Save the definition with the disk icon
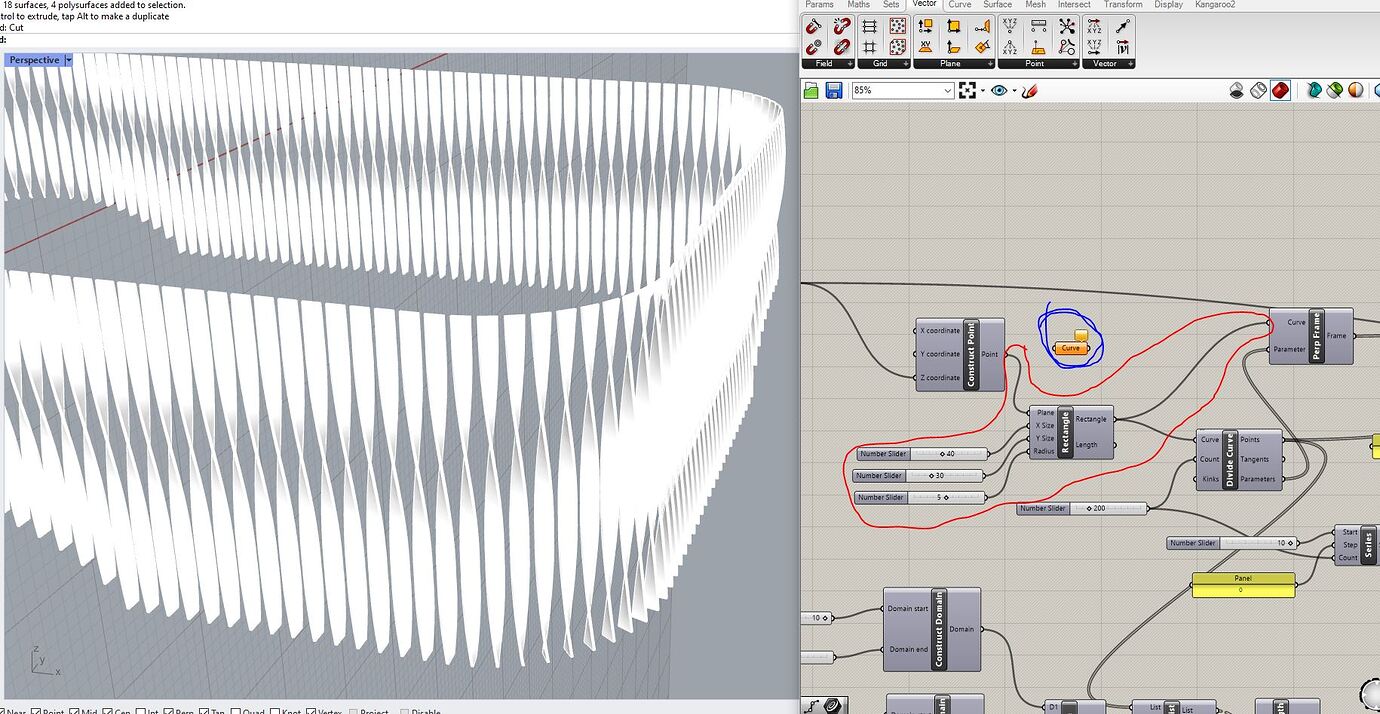The image size is (1380, 714). (x=834, y=90)
